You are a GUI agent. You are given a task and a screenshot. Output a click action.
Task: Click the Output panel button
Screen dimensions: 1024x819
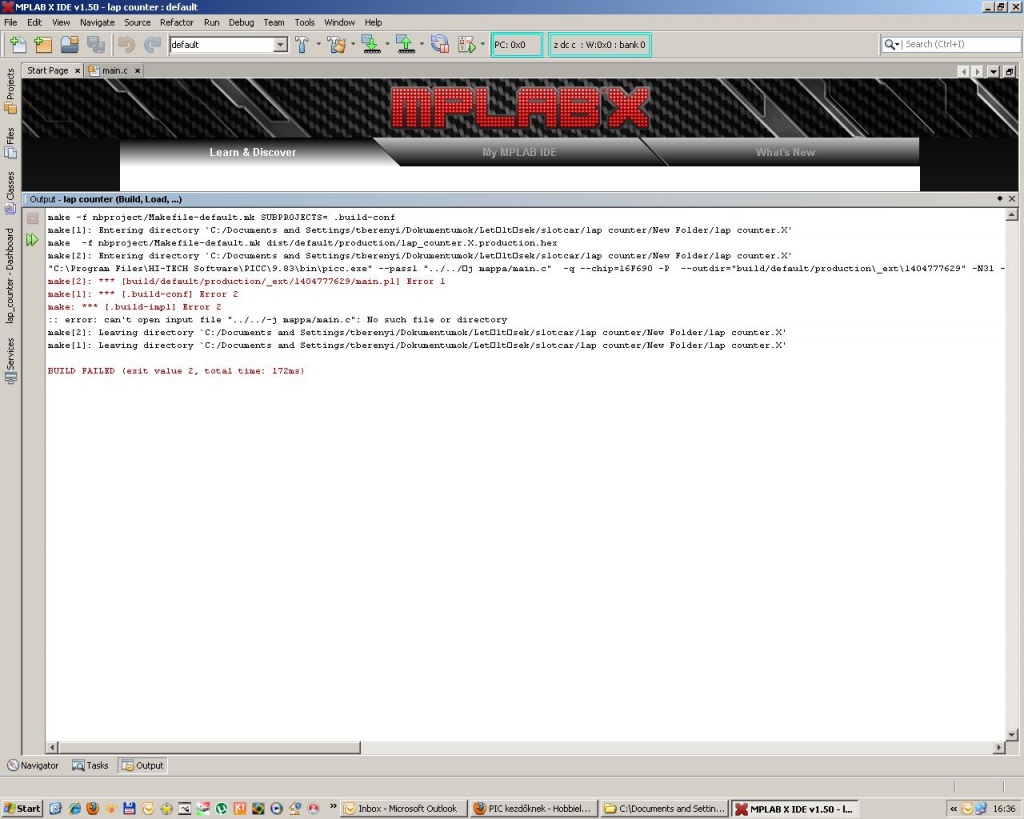pyautogui.click(x=143, y=765)
